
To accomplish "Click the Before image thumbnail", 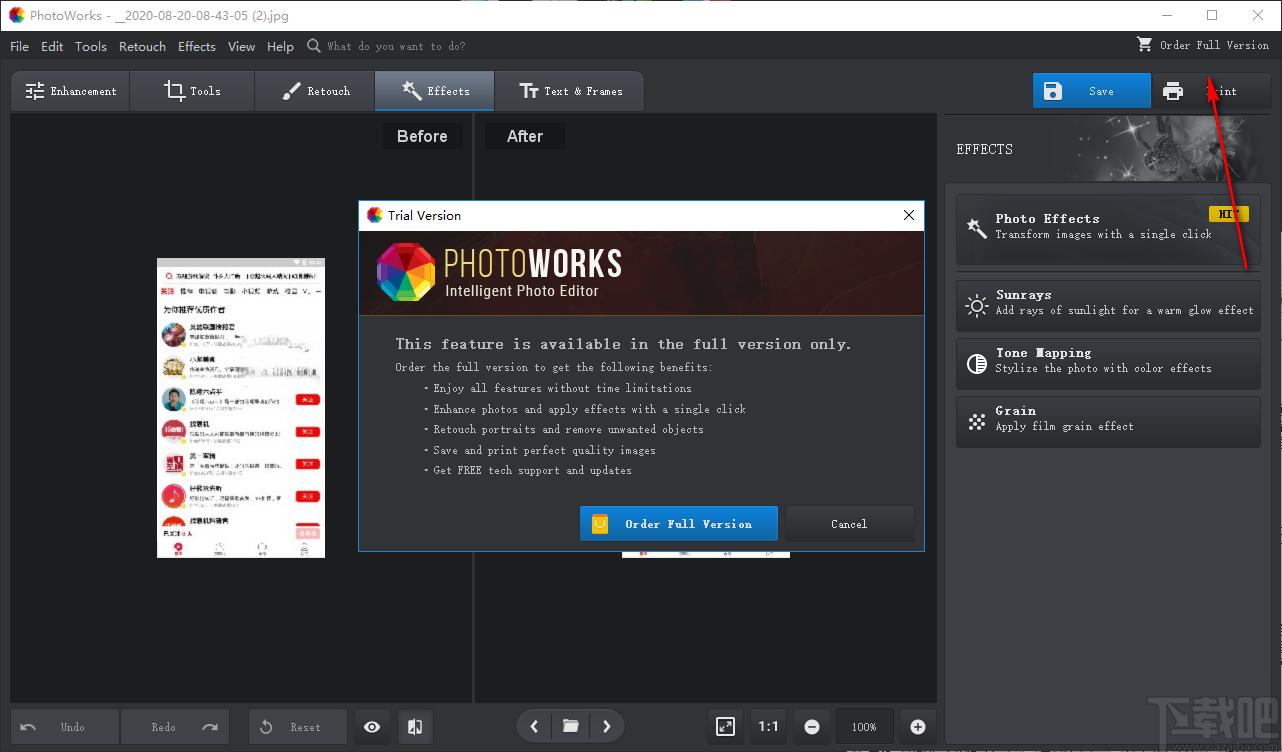I will (241, 408).
